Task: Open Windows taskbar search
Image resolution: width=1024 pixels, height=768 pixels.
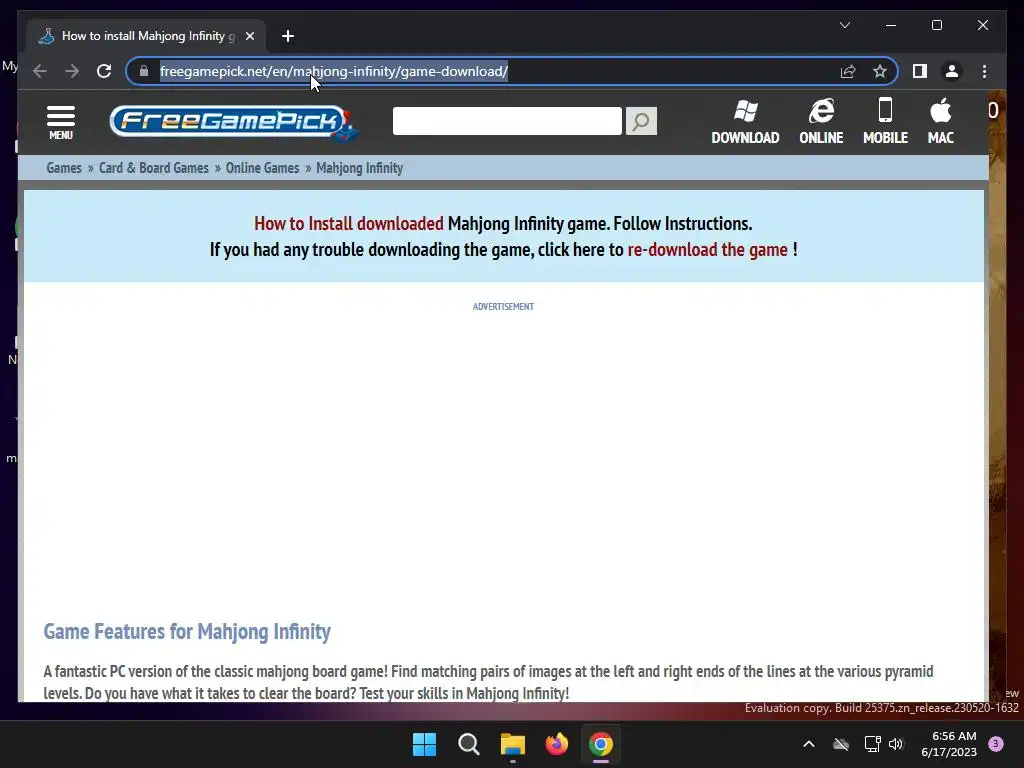Action: [x=468, y=744]
